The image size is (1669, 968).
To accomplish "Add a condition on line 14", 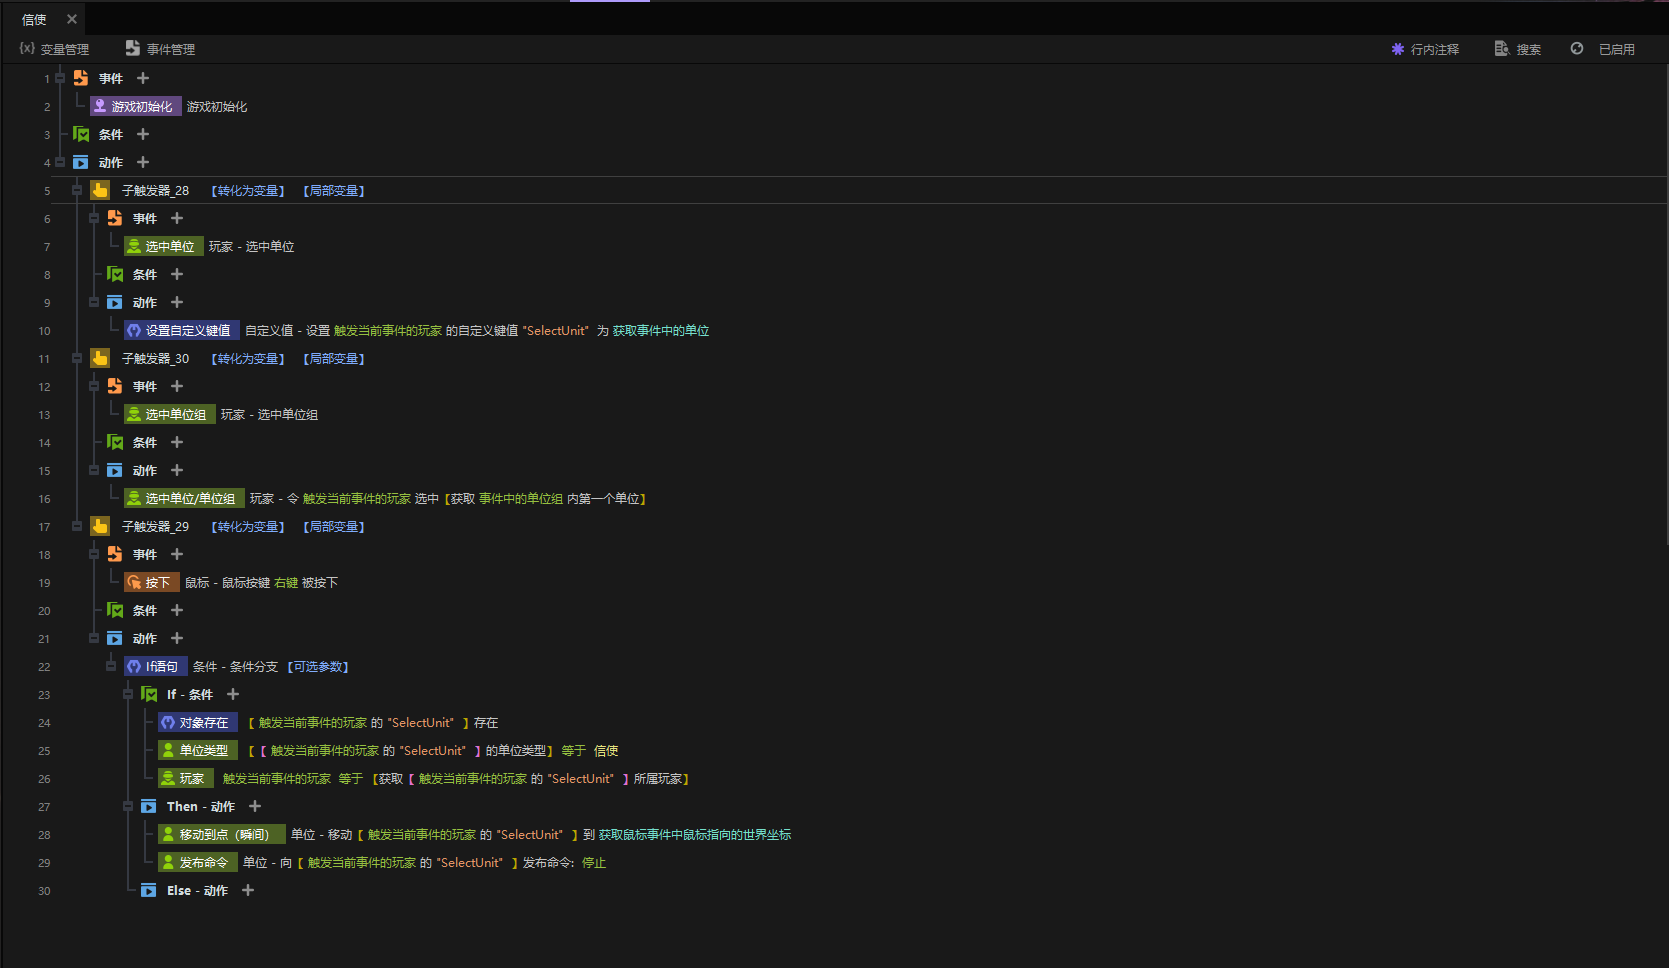I will (x=177, y=442).
